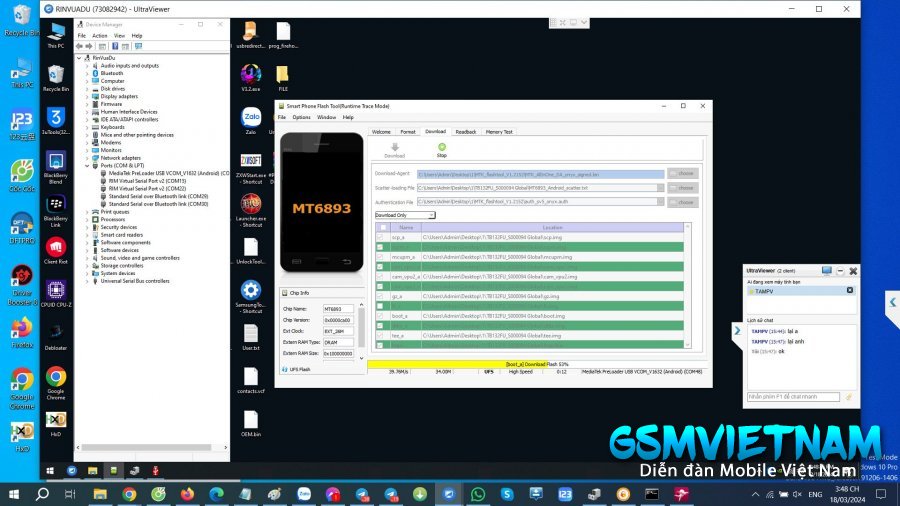Close the TAMPV client entry in UltraViewer
The height and width of the screenshot is (506, 900).
[x=850, y=291]
